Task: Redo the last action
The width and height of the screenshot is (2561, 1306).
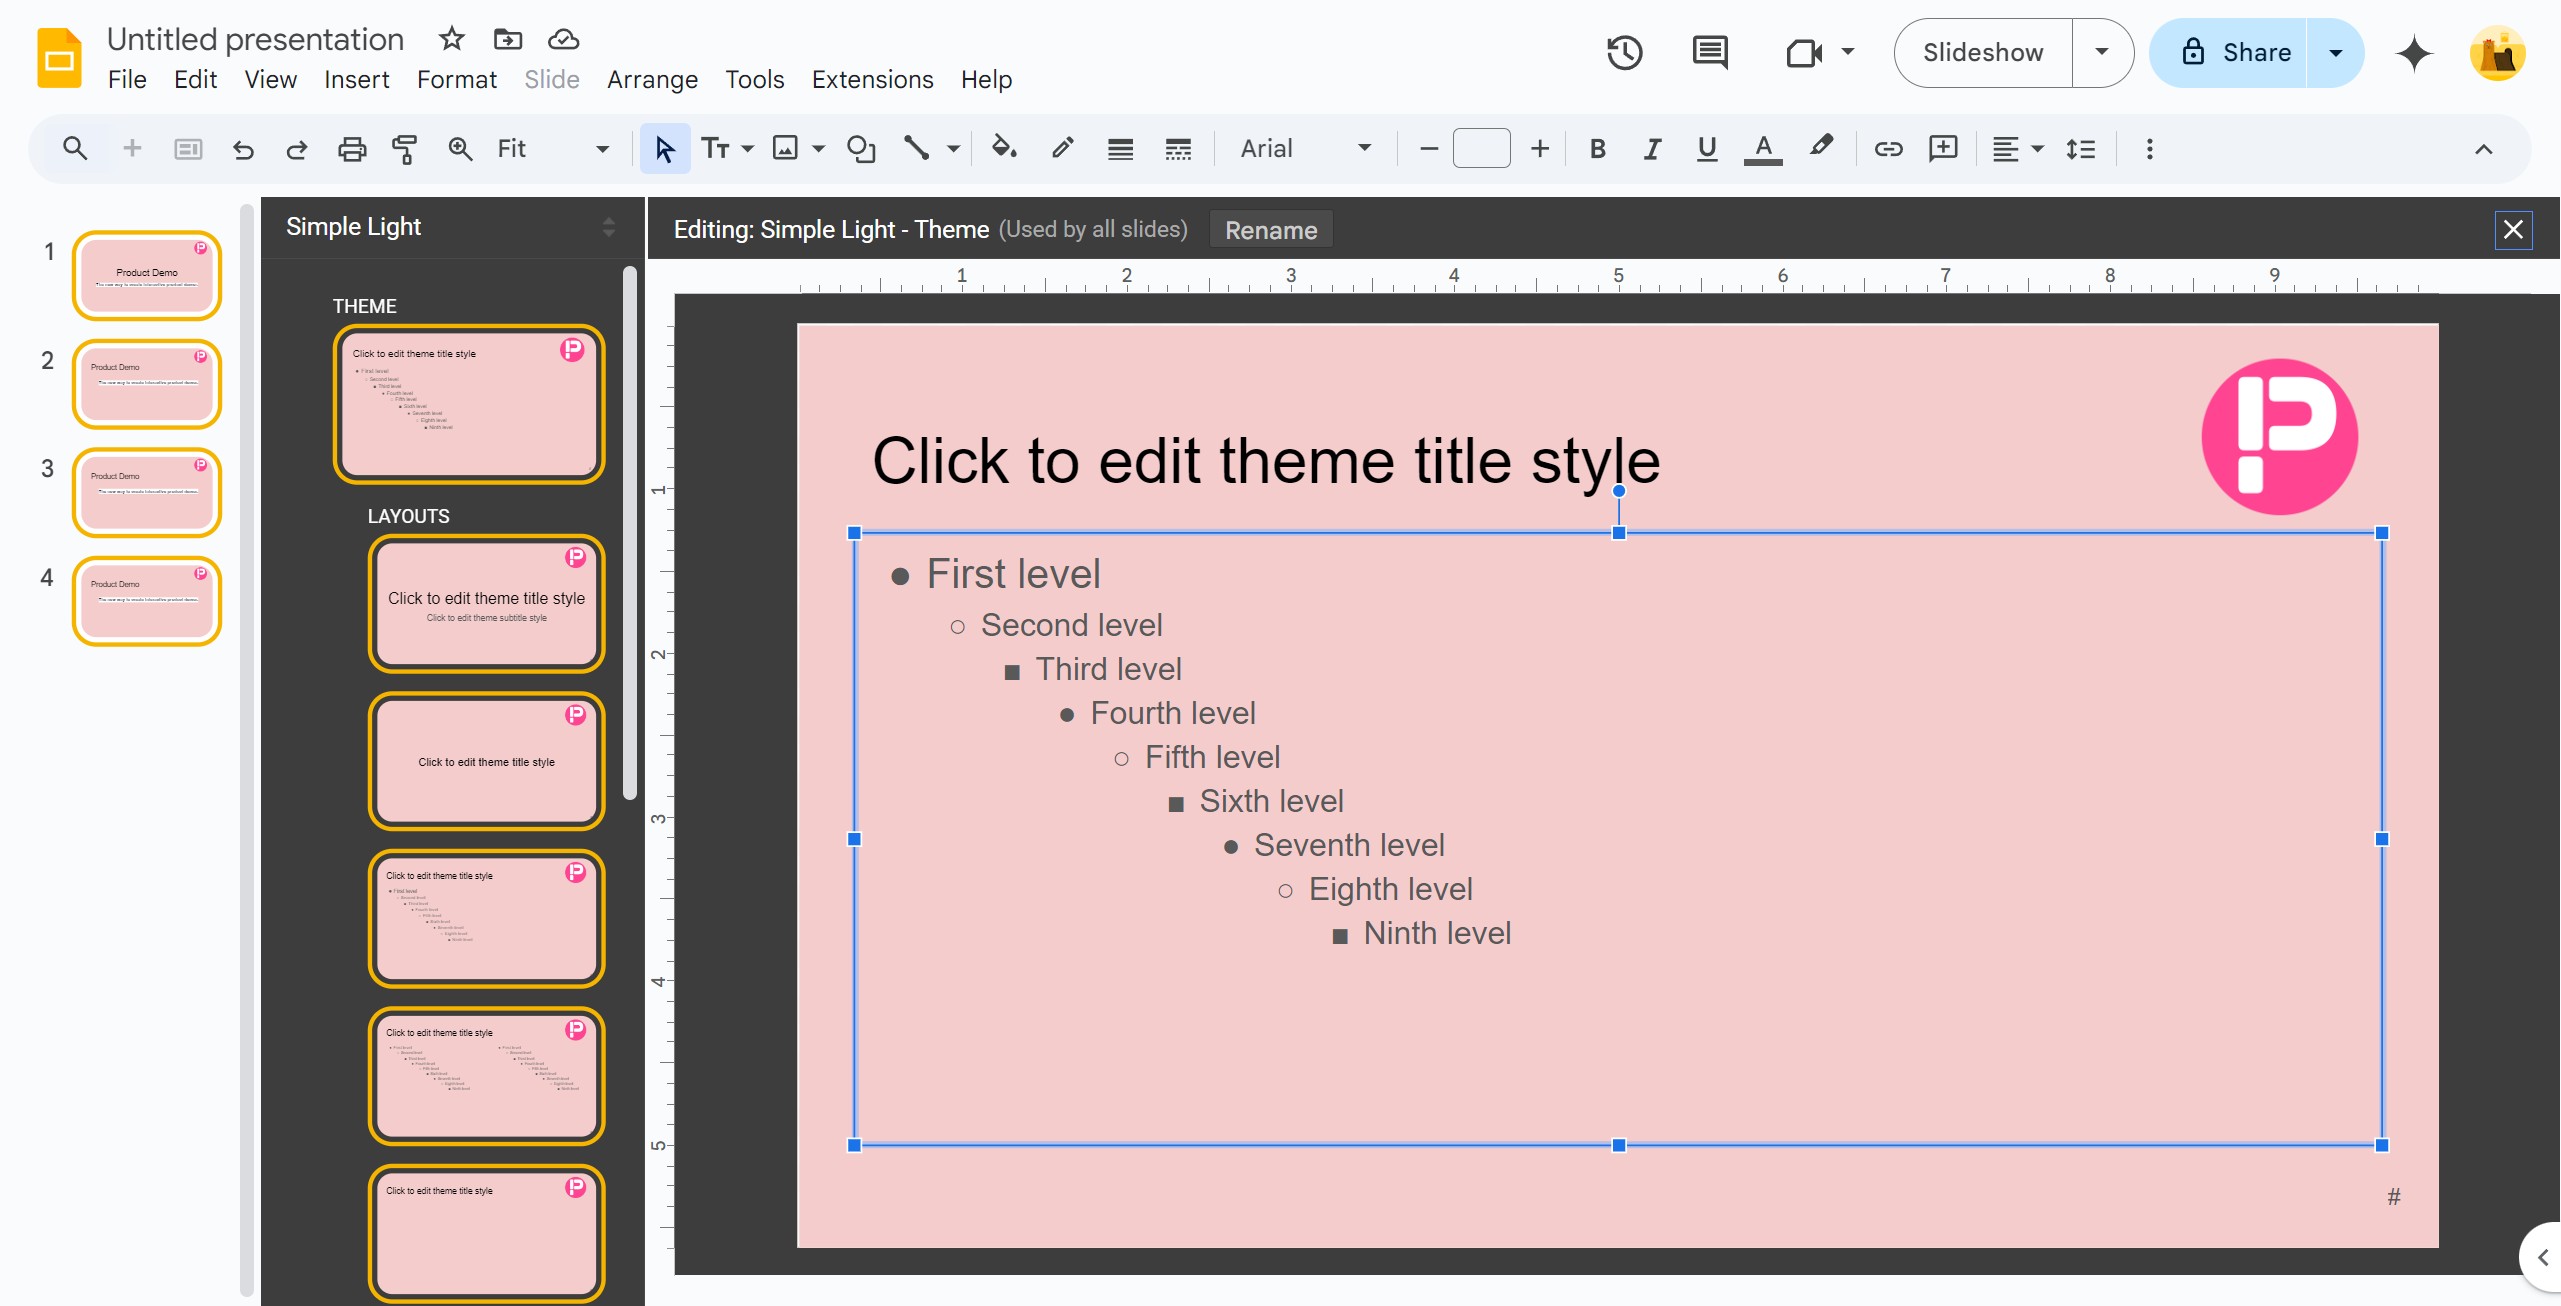Action: [x=296, y=149]
